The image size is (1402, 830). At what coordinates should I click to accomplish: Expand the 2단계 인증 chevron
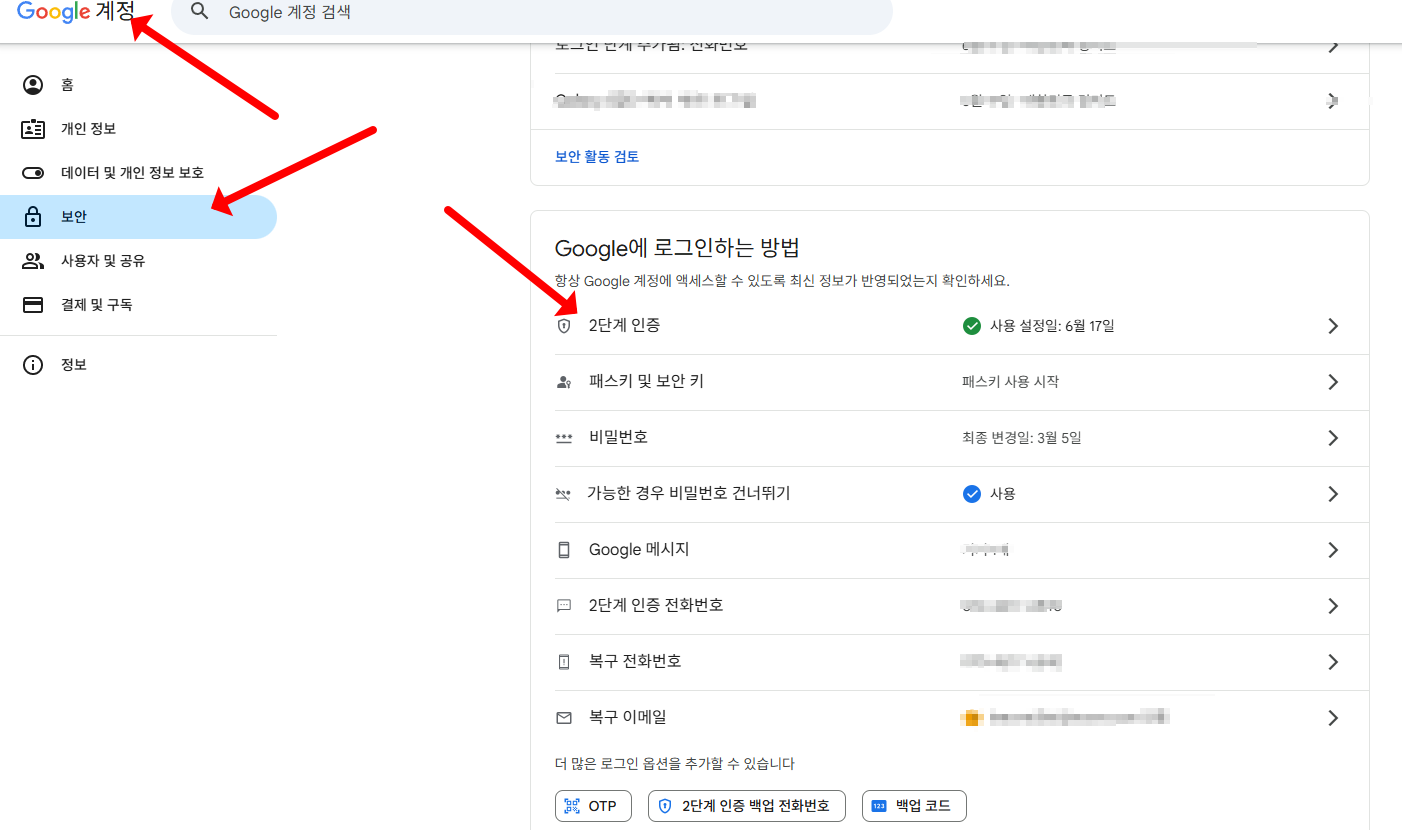(1332, 326)
